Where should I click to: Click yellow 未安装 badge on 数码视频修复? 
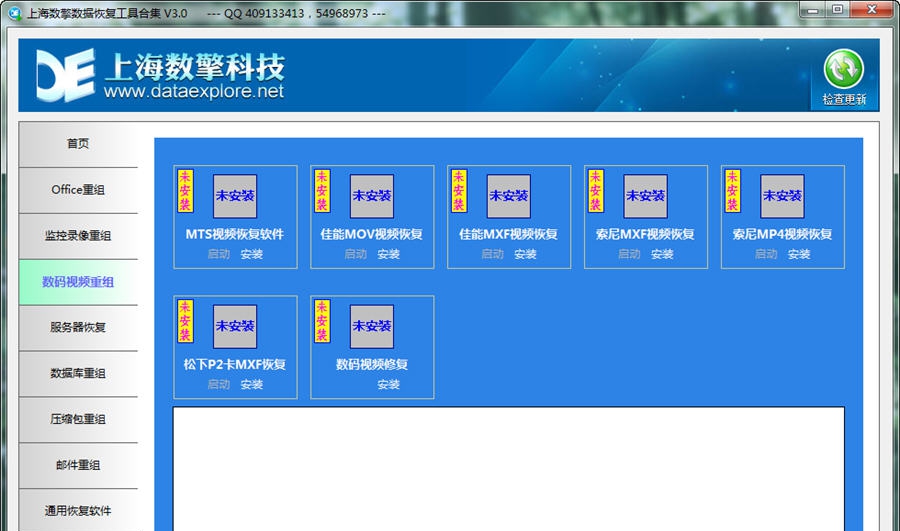(322, 321)
